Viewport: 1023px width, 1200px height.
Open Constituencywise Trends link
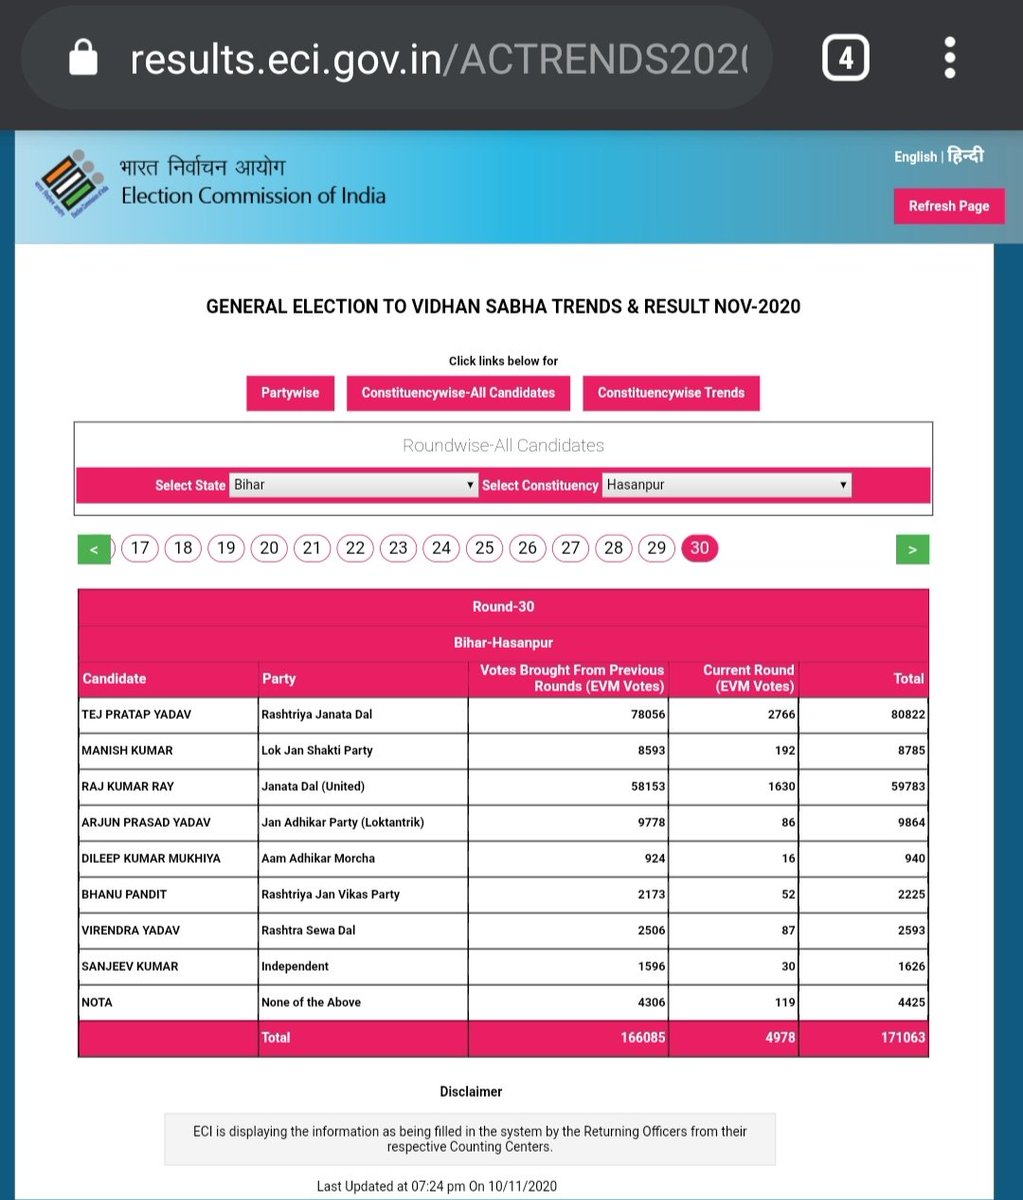pos(671,393)
